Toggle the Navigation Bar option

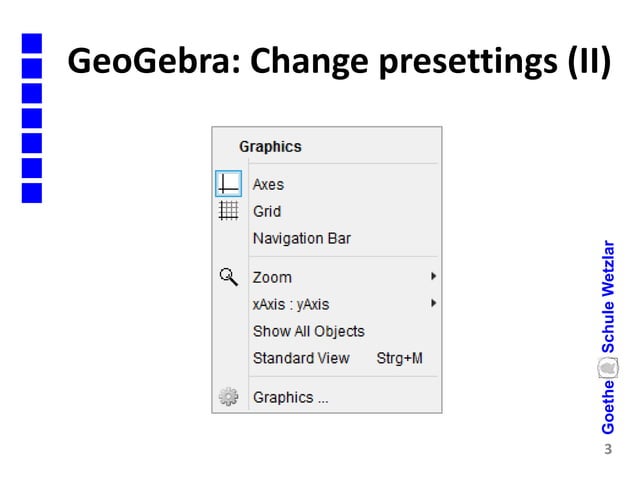[301, 238]
